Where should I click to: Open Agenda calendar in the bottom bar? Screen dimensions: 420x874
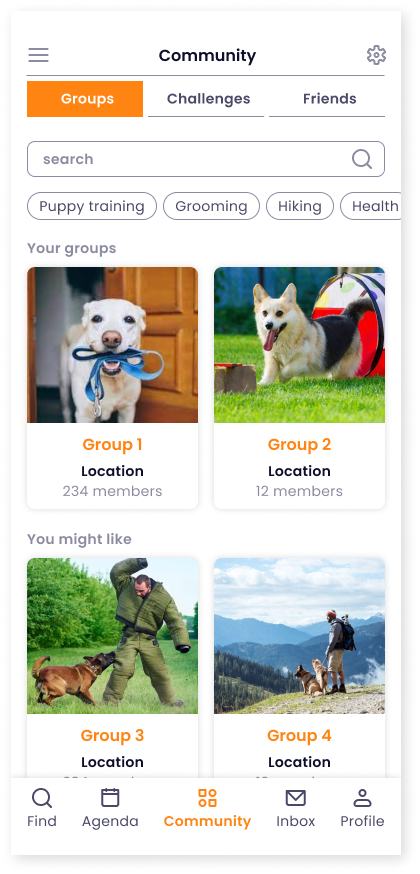pos(110,808)
